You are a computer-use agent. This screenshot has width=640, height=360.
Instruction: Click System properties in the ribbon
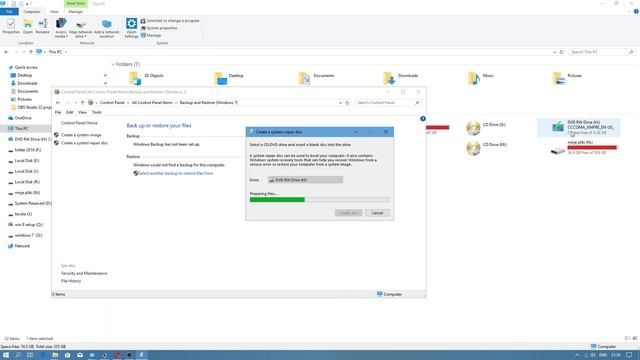click(x=159, y=28)
